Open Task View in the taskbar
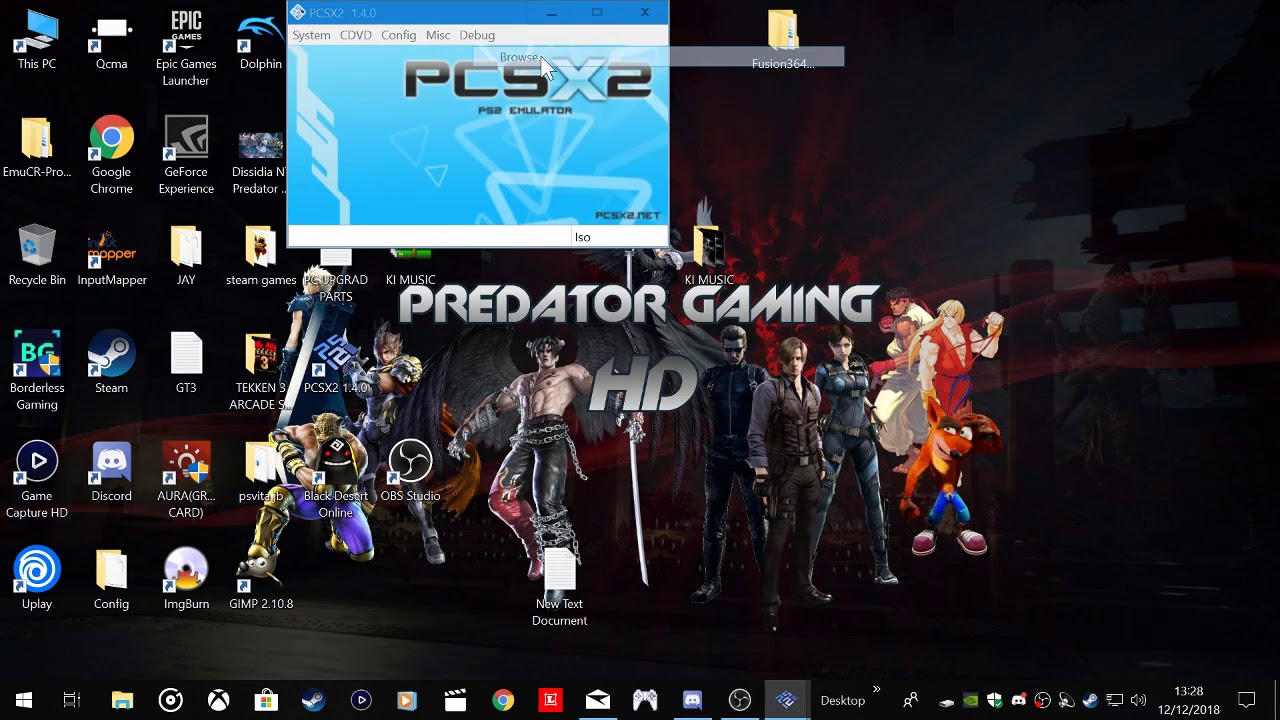1280x720 pixels. pyautogui.click(x=72, y=700)
